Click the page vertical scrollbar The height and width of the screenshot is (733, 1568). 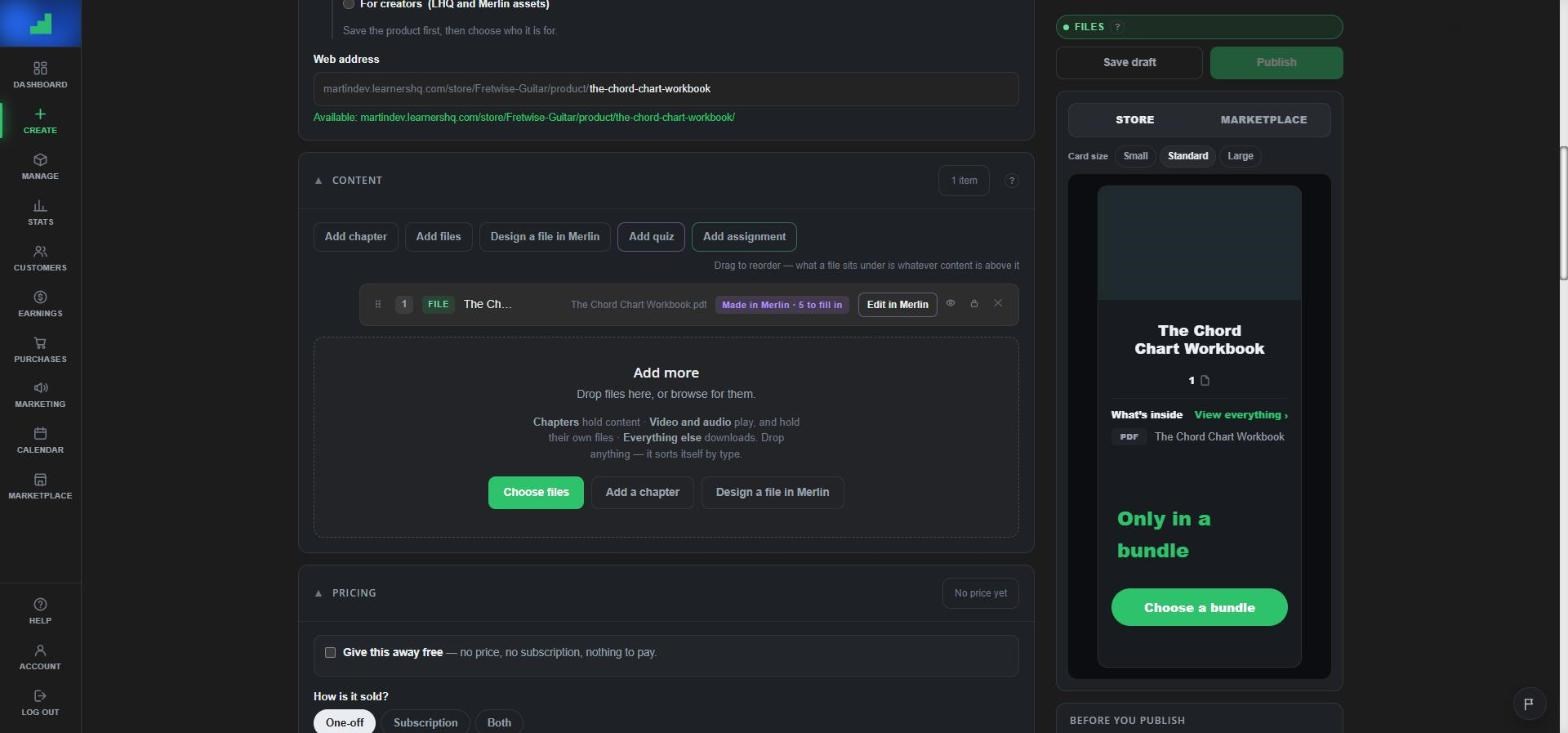(1563, 212)
